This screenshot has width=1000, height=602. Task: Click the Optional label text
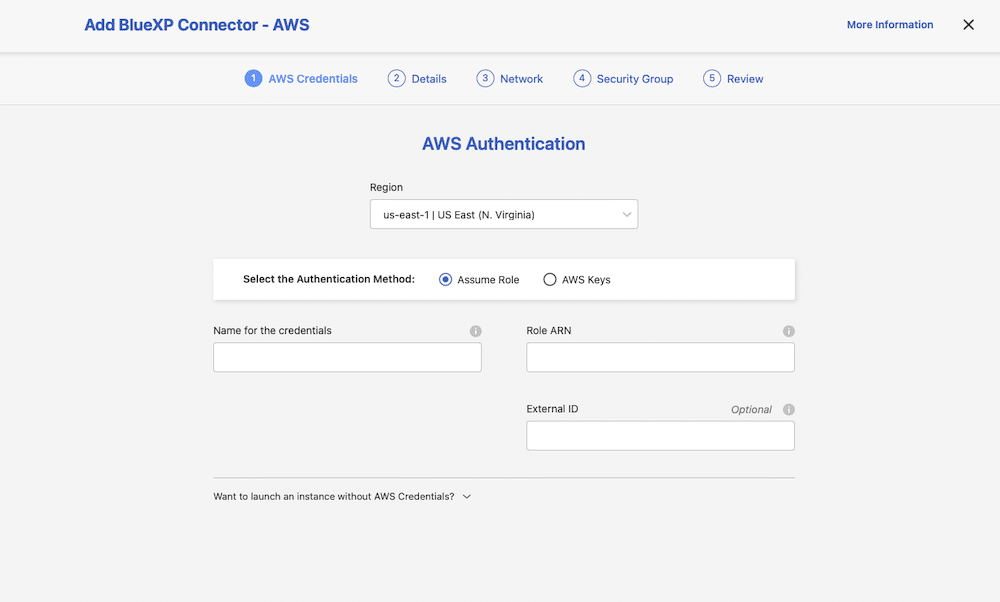click(751, 409)
